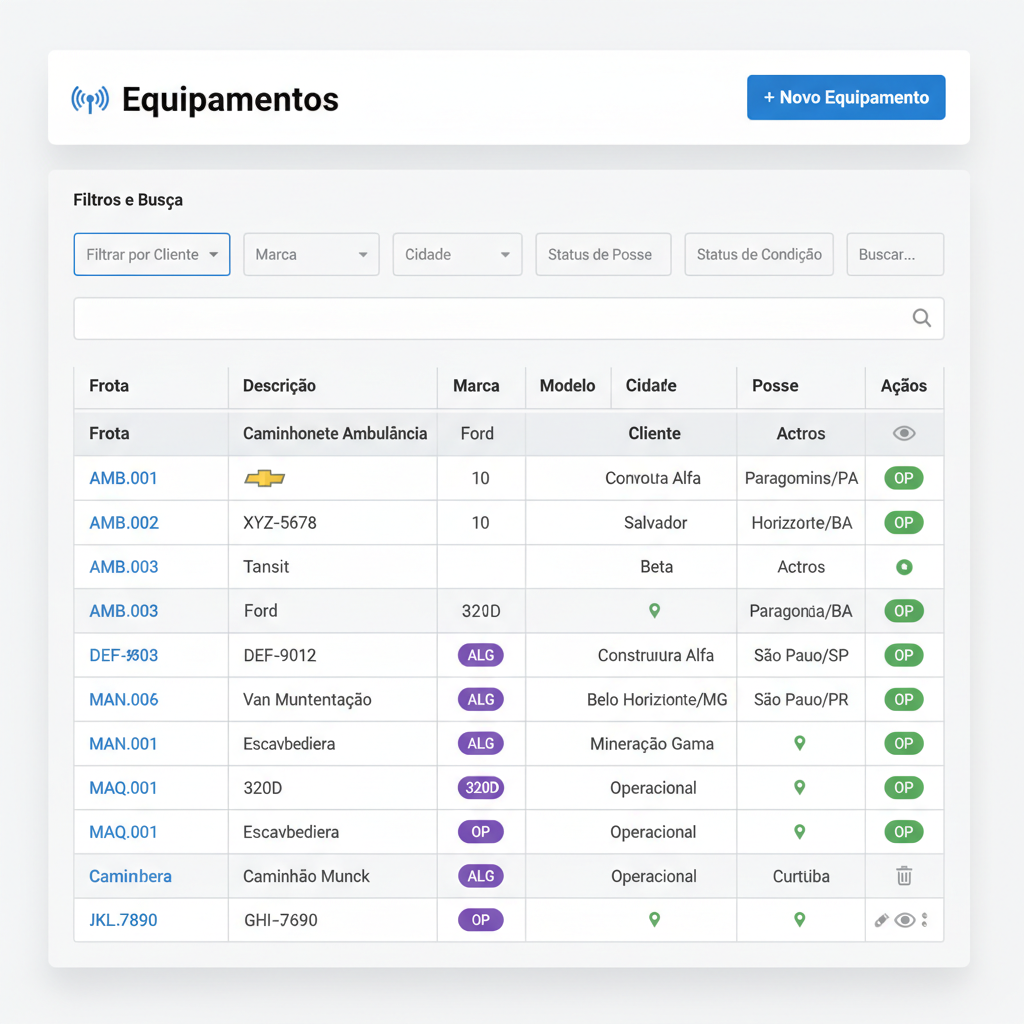The image size is (1024, 1024).
Task: Edit JKL.7890 with the pencil icon
Action: pyautogui.click(x=882, y=920)
